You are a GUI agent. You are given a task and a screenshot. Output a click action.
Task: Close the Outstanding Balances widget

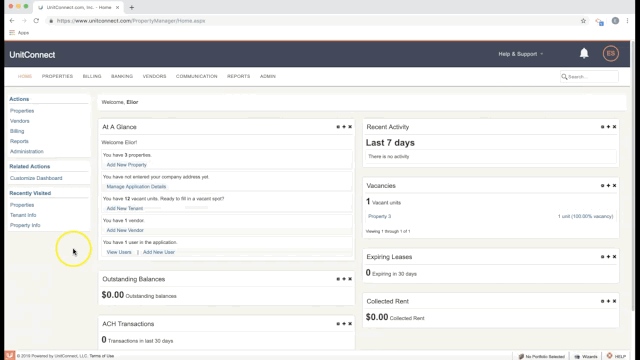350,279
